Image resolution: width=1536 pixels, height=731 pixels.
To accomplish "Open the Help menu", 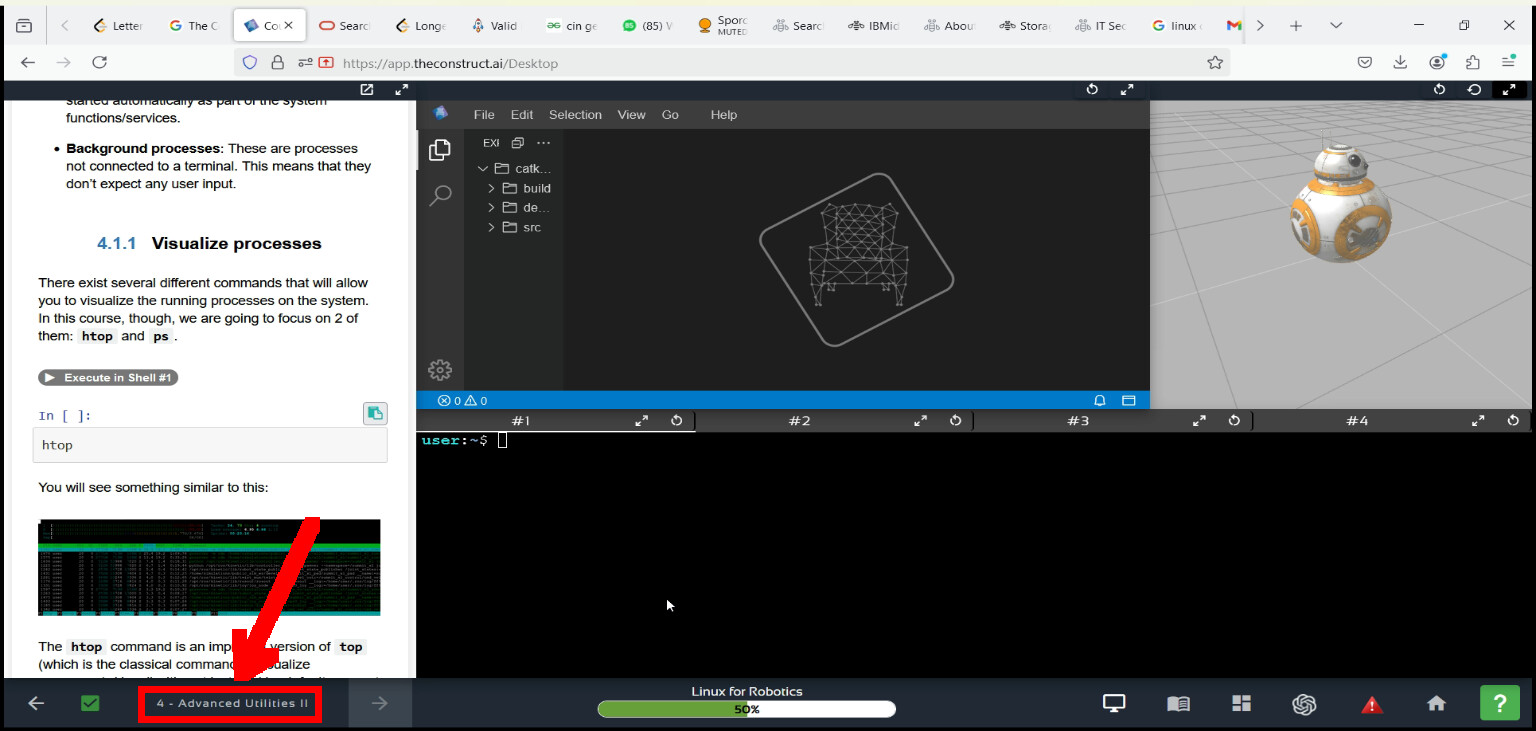I will point(724,115).
